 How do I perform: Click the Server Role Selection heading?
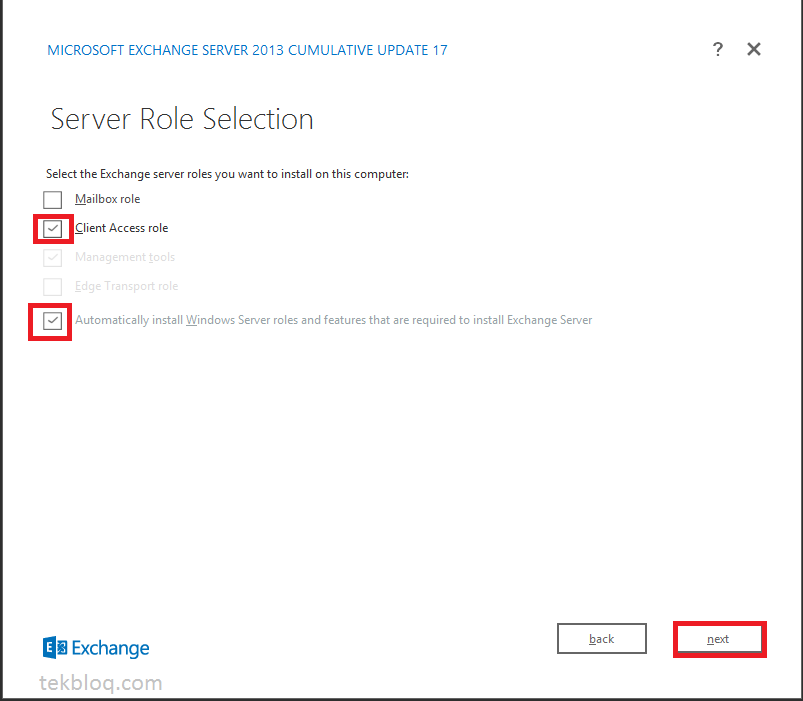click(x=182, y=119)
